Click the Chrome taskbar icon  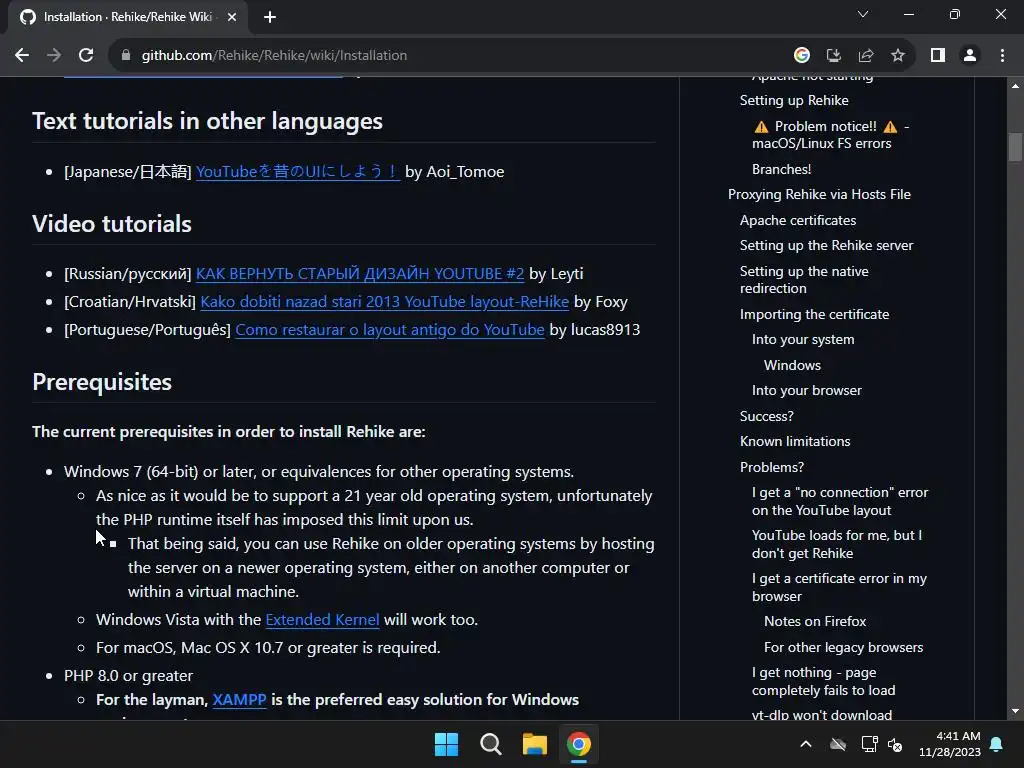[x=579, y=744]
